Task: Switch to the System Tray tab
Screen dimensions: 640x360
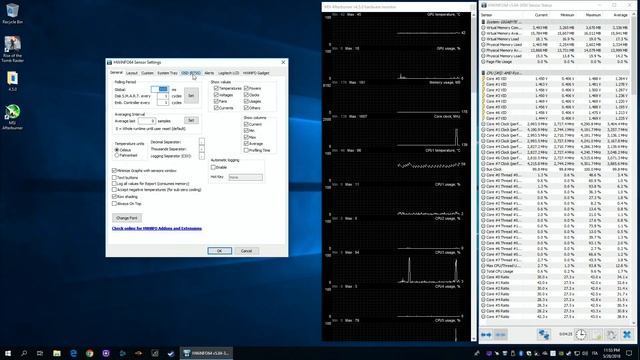Action: [167, 73]
